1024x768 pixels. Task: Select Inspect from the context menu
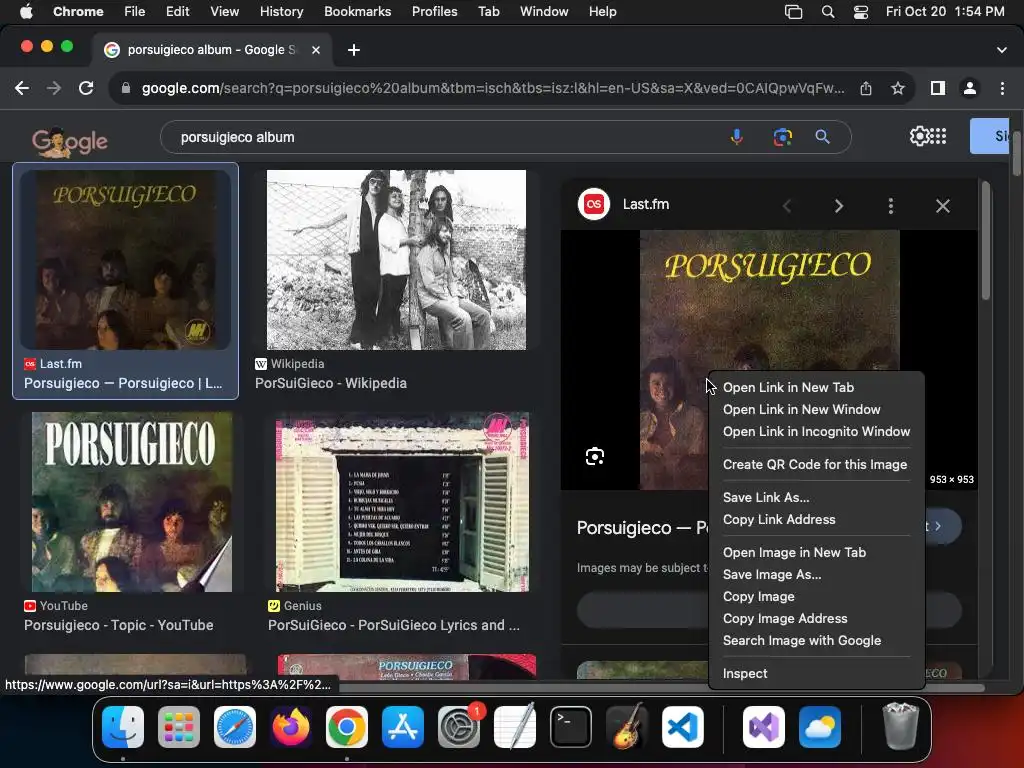pos(745,673)
